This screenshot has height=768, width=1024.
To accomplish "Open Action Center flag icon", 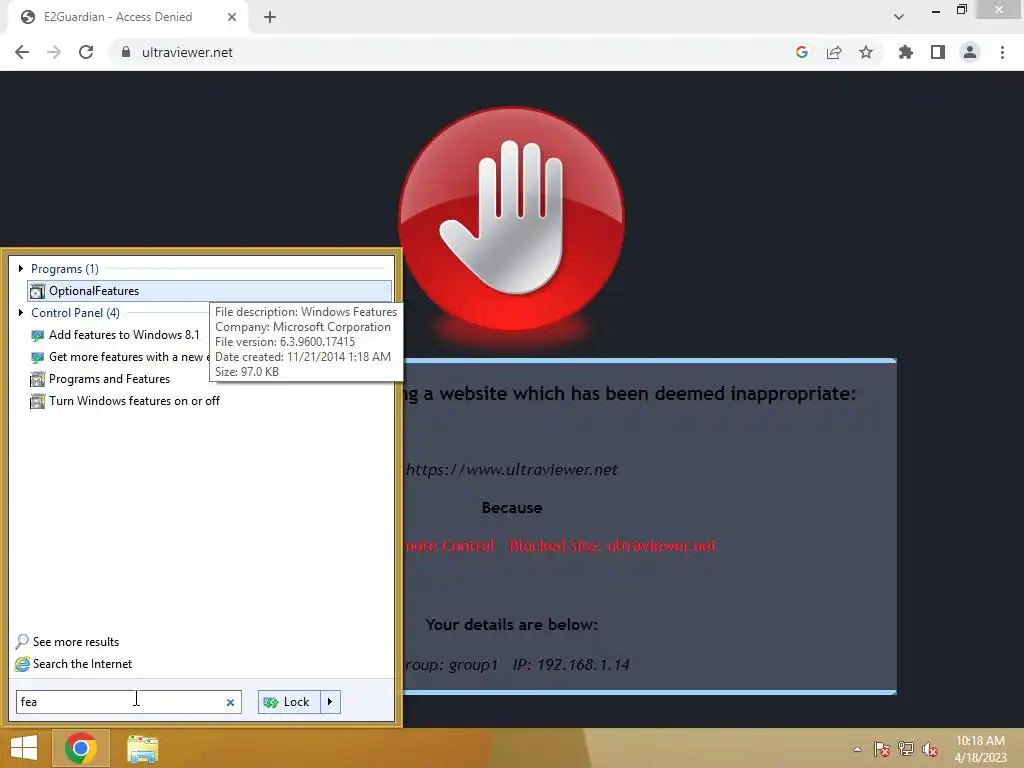I will (881, 749).
